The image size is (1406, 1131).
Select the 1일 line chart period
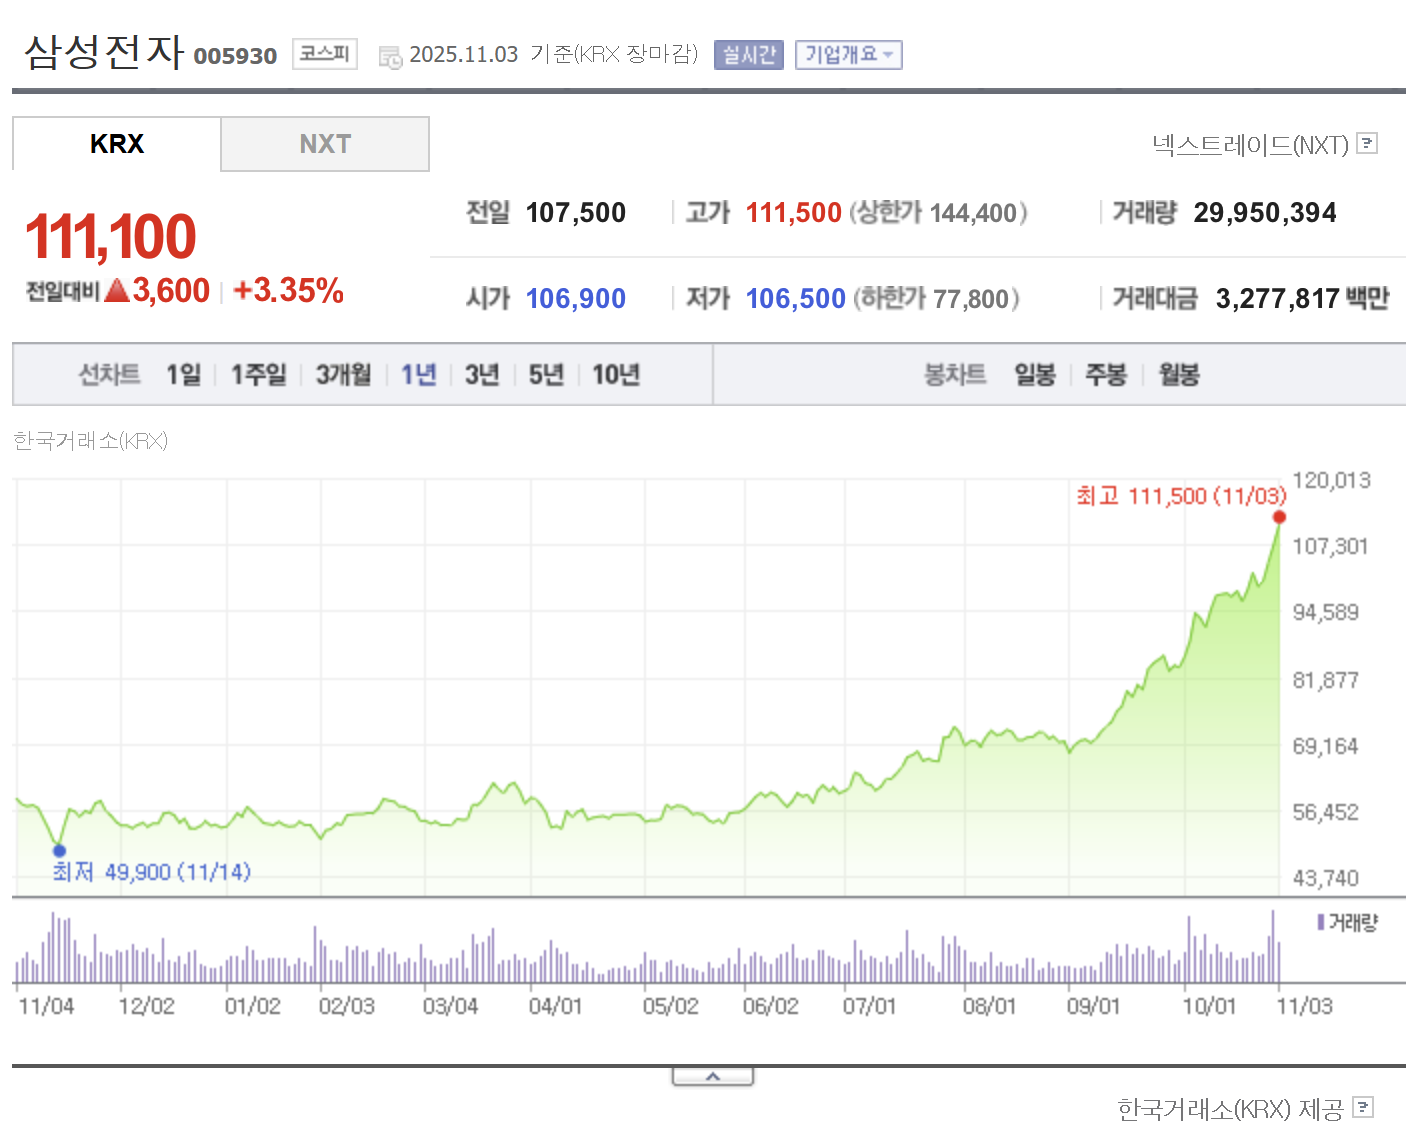[x=184, y=375]
